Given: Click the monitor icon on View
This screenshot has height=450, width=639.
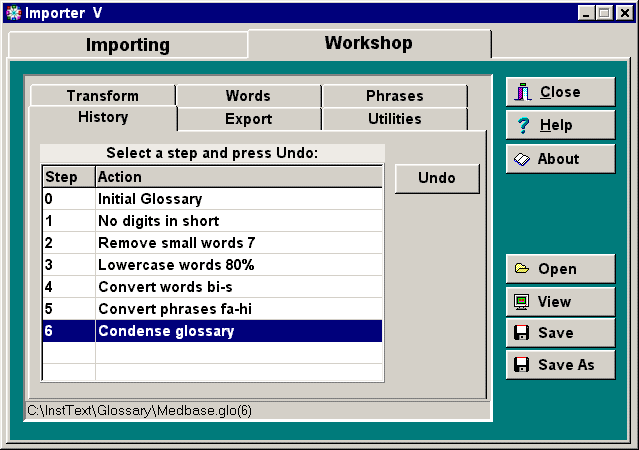Looking at the screenshot, I should (522, 301).
